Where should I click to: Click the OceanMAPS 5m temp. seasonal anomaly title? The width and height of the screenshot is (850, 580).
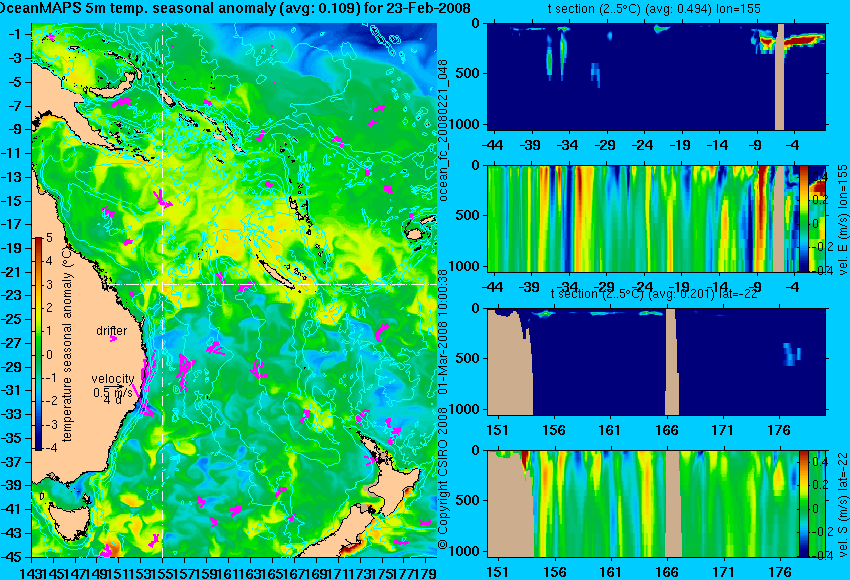pos(235,8)
